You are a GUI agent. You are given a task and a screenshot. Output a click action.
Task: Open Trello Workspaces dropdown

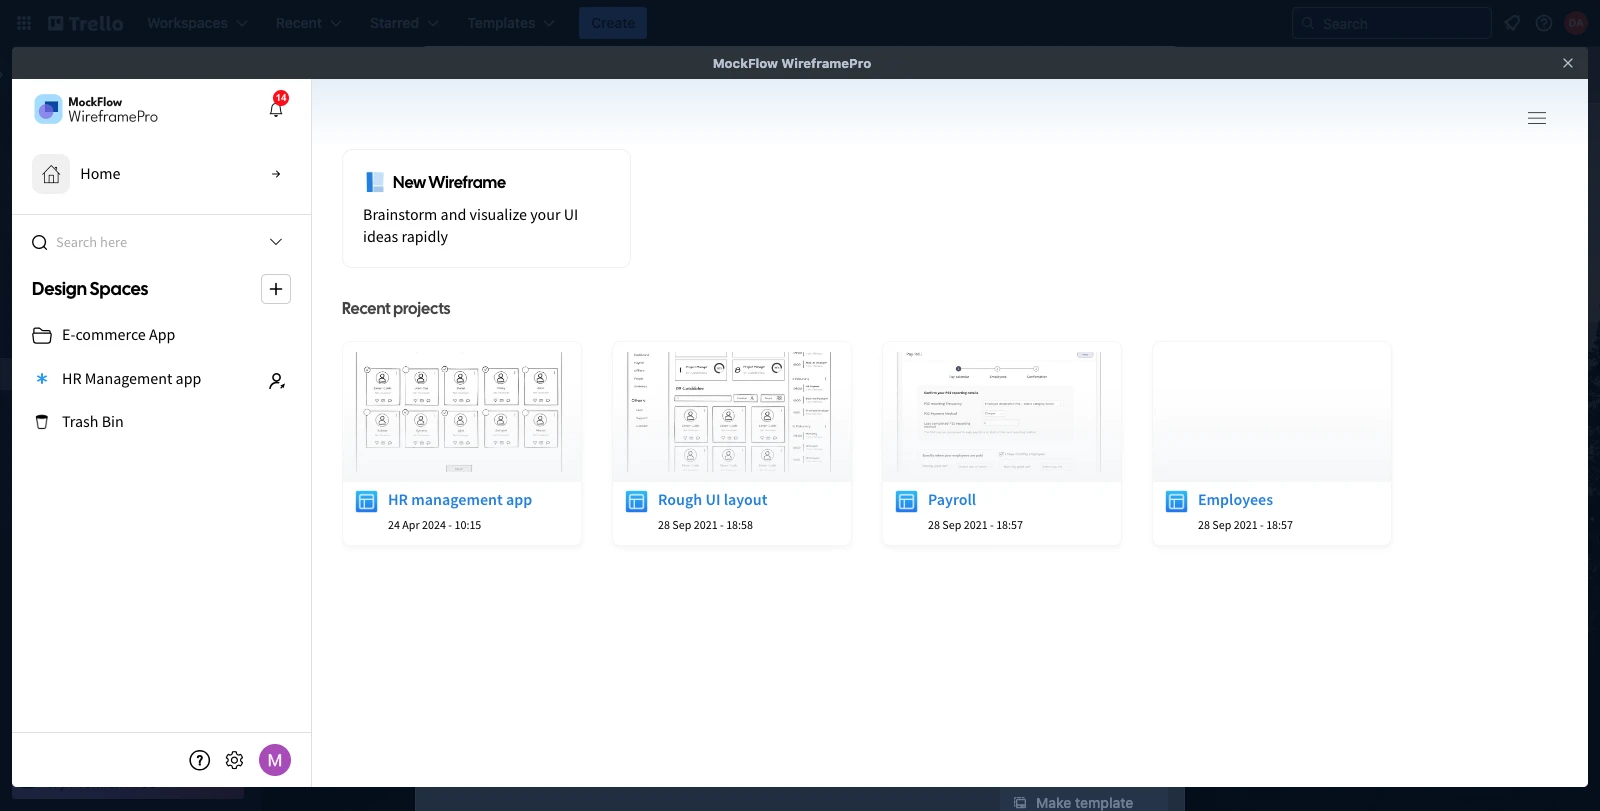pyautogui.click(x=197, y=23)
